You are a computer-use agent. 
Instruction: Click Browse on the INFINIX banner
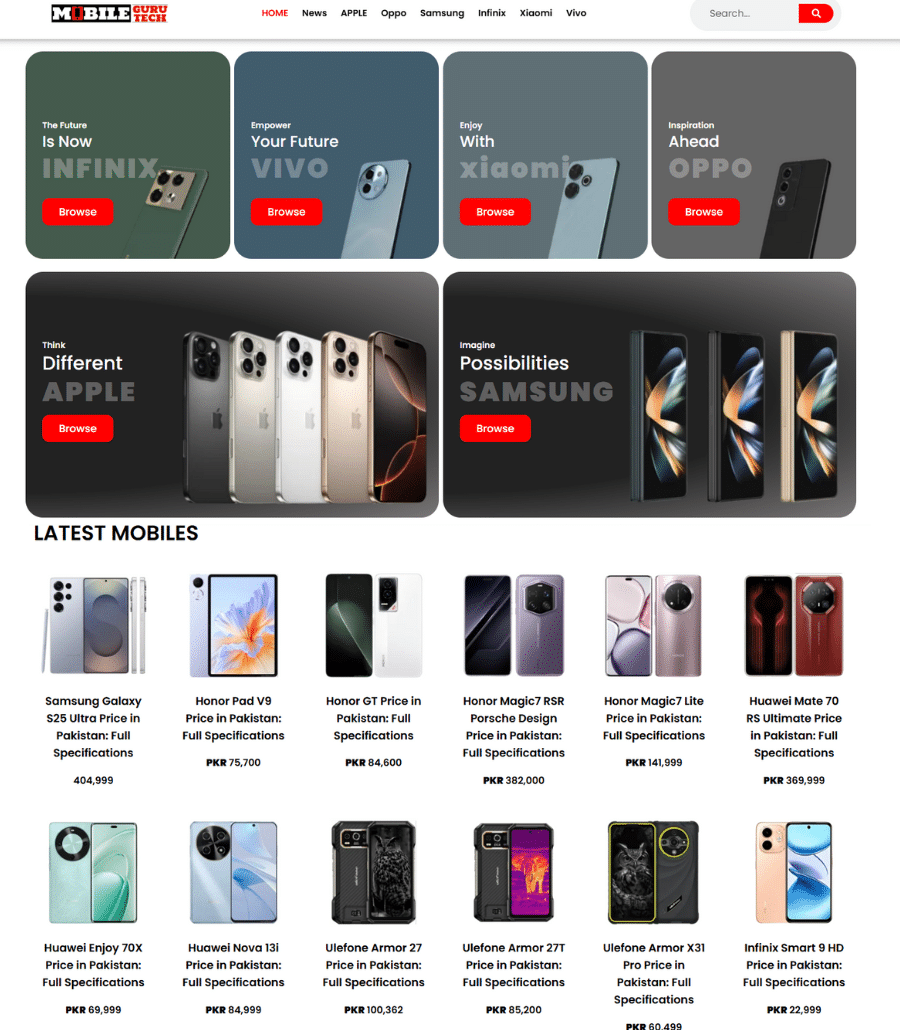(78, 212)
